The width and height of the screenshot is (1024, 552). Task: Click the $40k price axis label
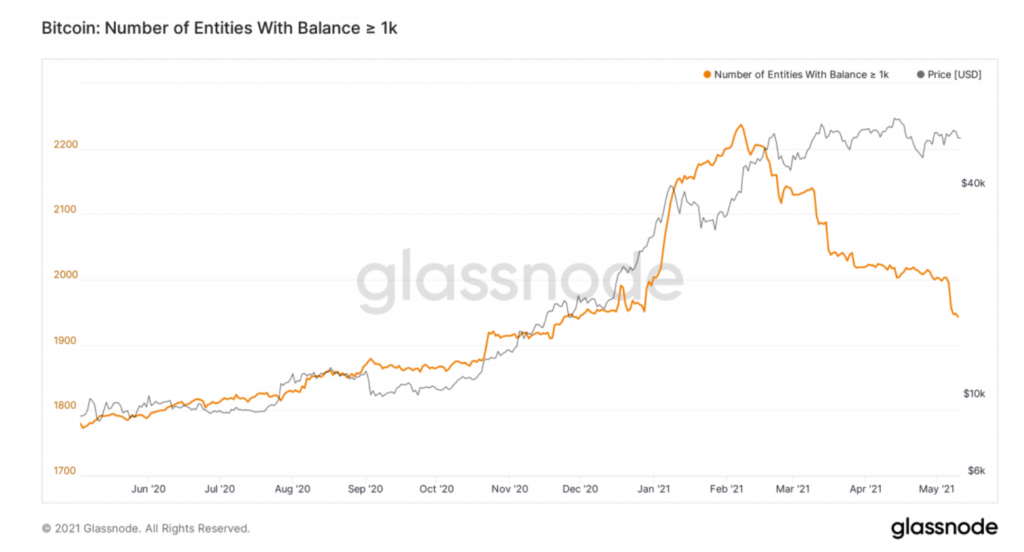(x=973, y=183)
